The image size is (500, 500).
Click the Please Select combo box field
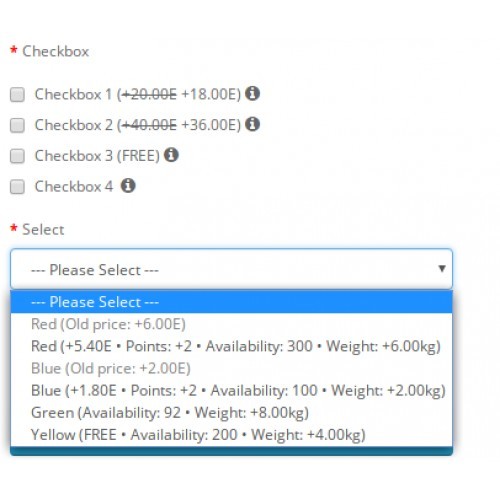pos(231,269)
